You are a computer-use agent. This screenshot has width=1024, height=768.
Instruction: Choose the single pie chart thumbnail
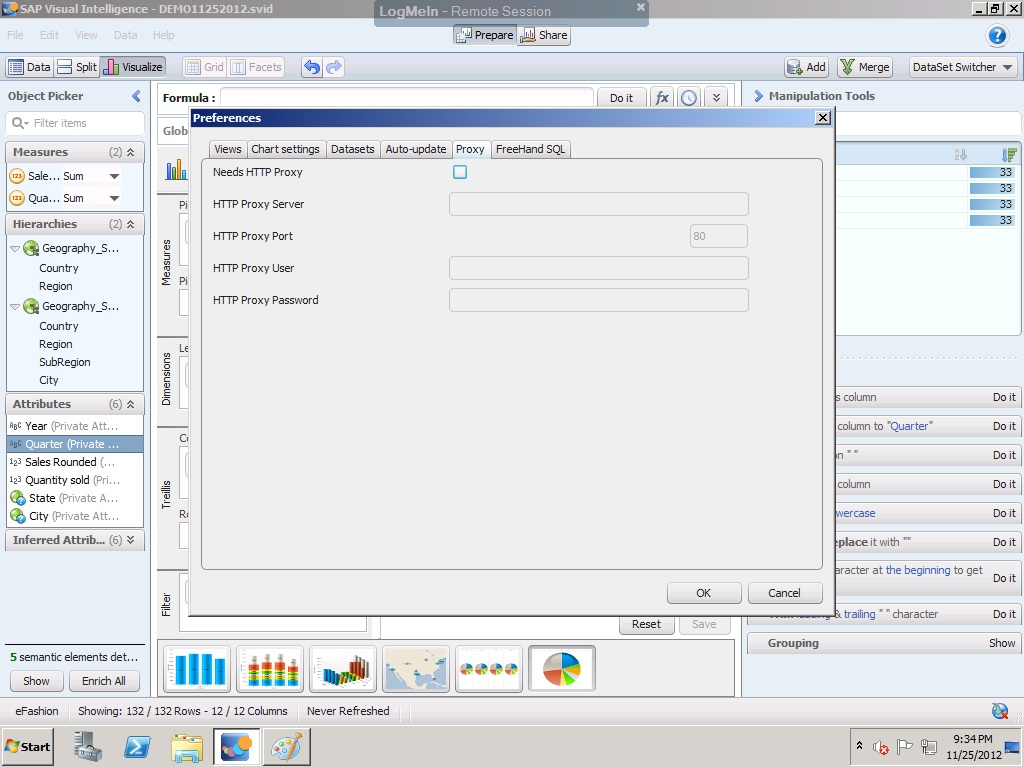click(562, 668)
